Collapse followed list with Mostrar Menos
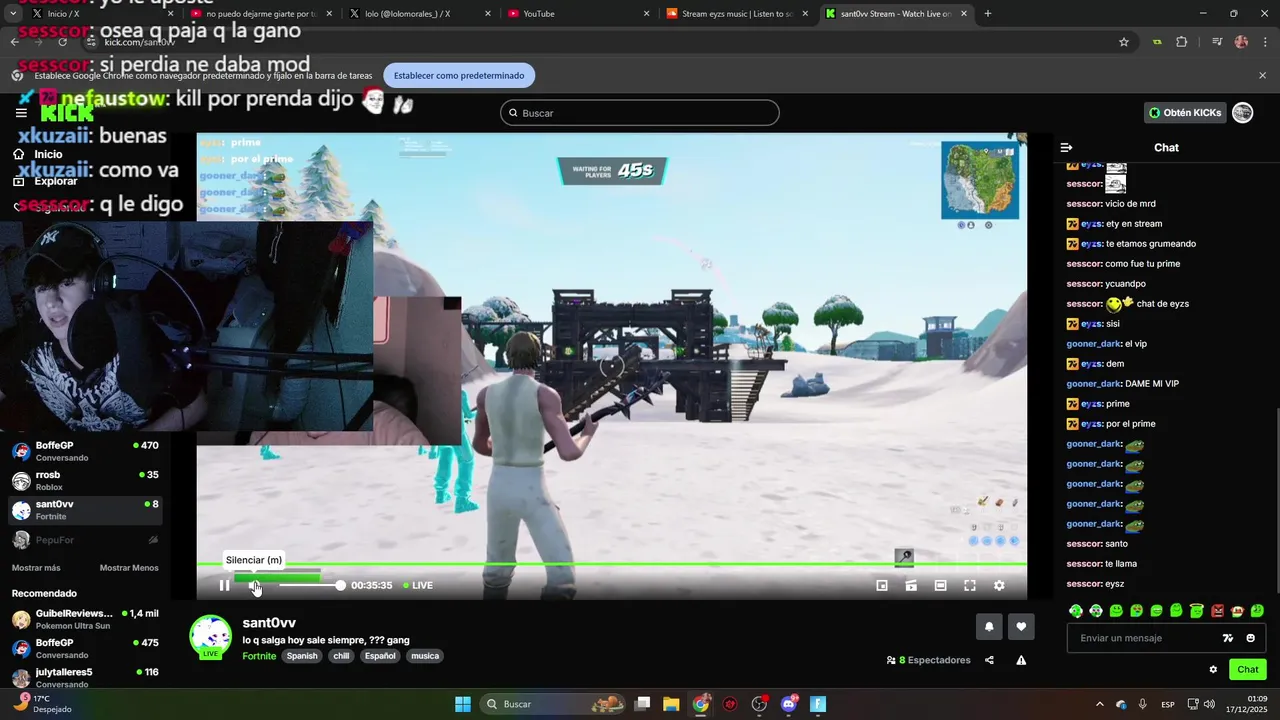The image size is (1280, 720). point(129,568)
